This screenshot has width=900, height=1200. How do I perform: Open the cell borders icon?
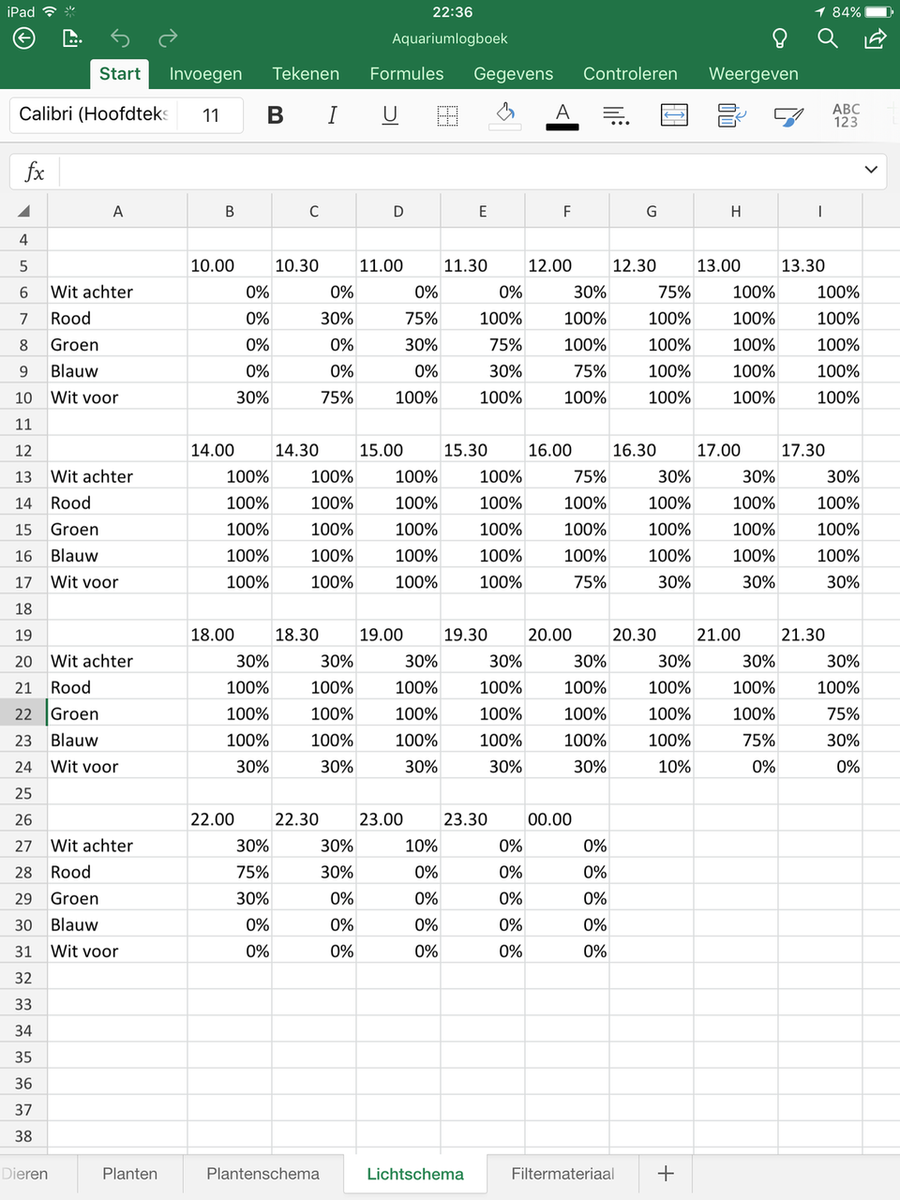point(448,115)
